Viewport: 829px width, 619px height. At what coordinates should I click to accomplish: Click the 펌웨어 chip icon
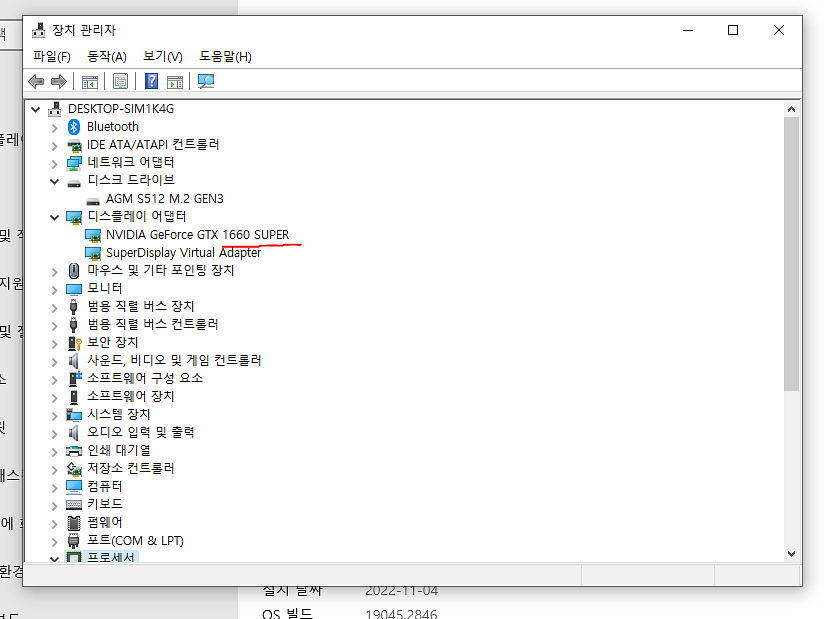point(74,522)
